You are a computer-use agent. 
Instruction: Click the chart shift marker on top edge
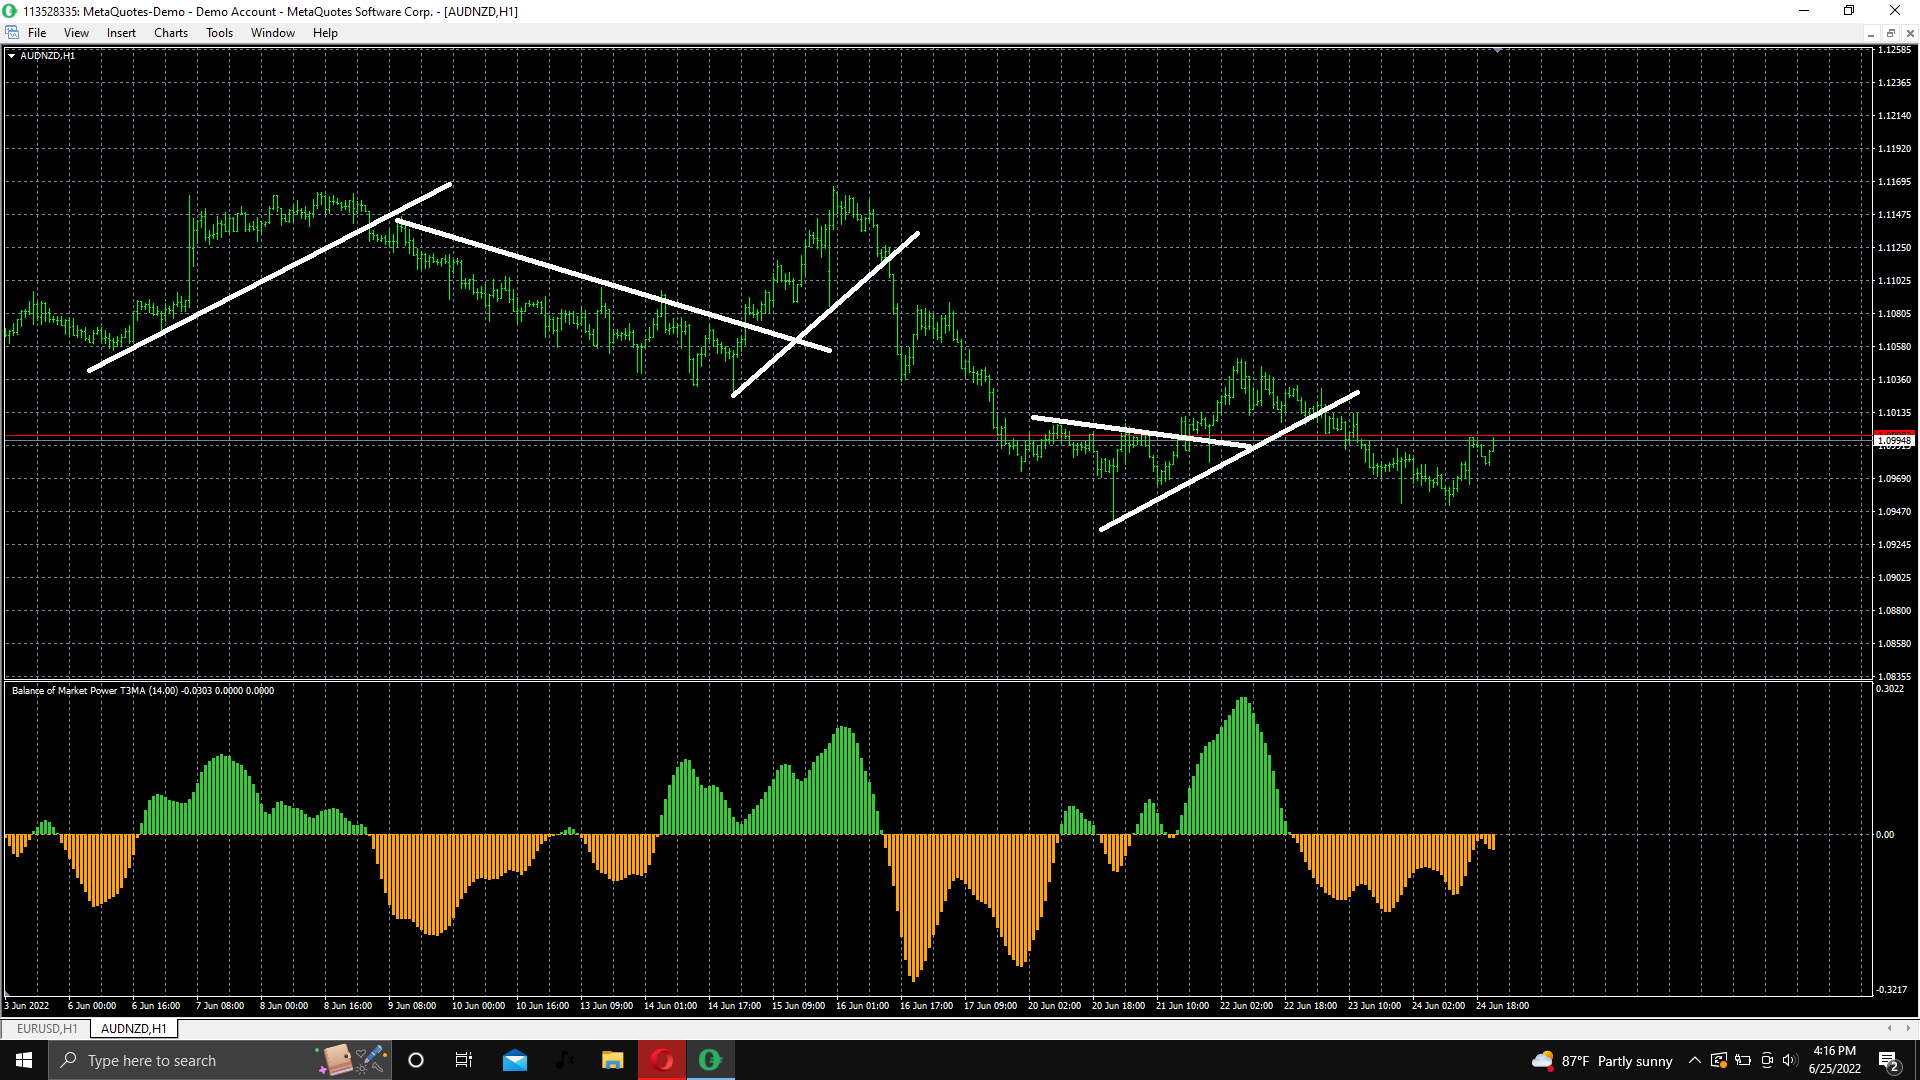1497,50
